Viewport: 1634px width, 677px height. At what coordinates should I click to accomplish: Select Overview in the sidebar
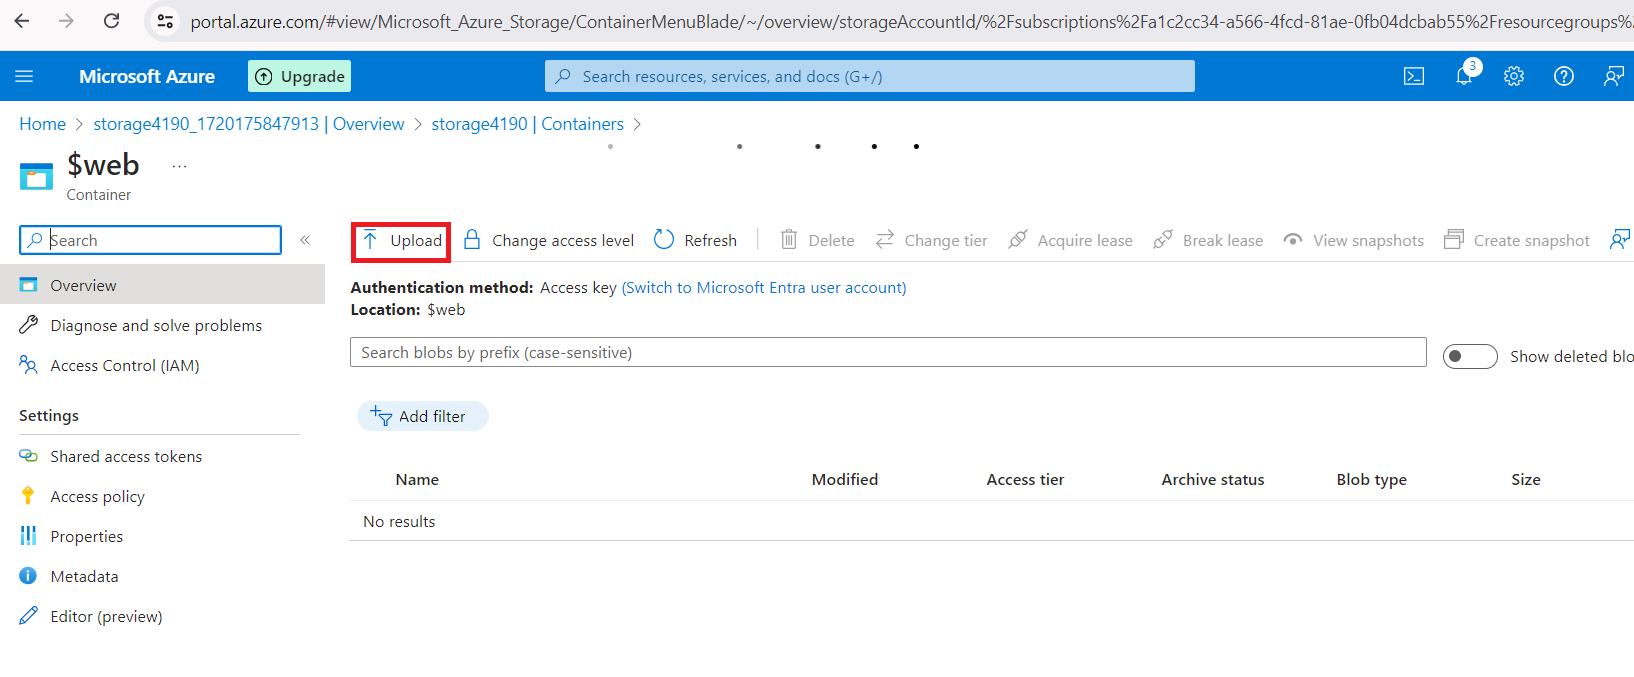162,285
